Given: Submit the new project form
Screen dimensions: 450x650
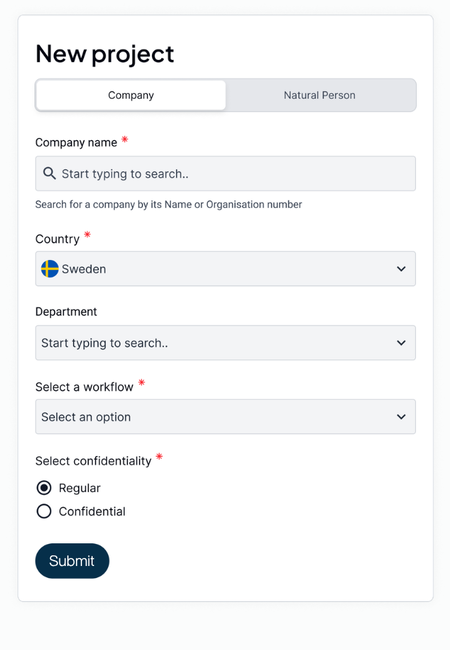Looking at the screenshot, I should click(x=72, y=561).
